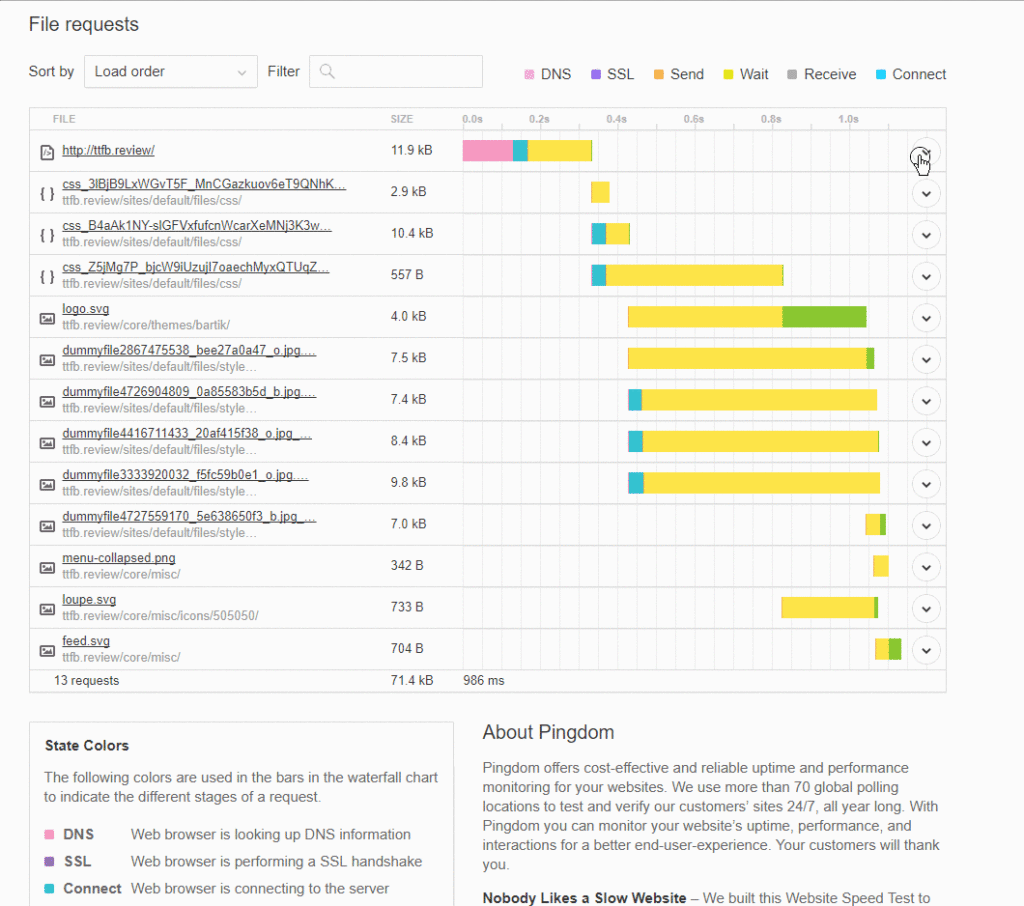Click the 986 ms total time

pos(484,681)
